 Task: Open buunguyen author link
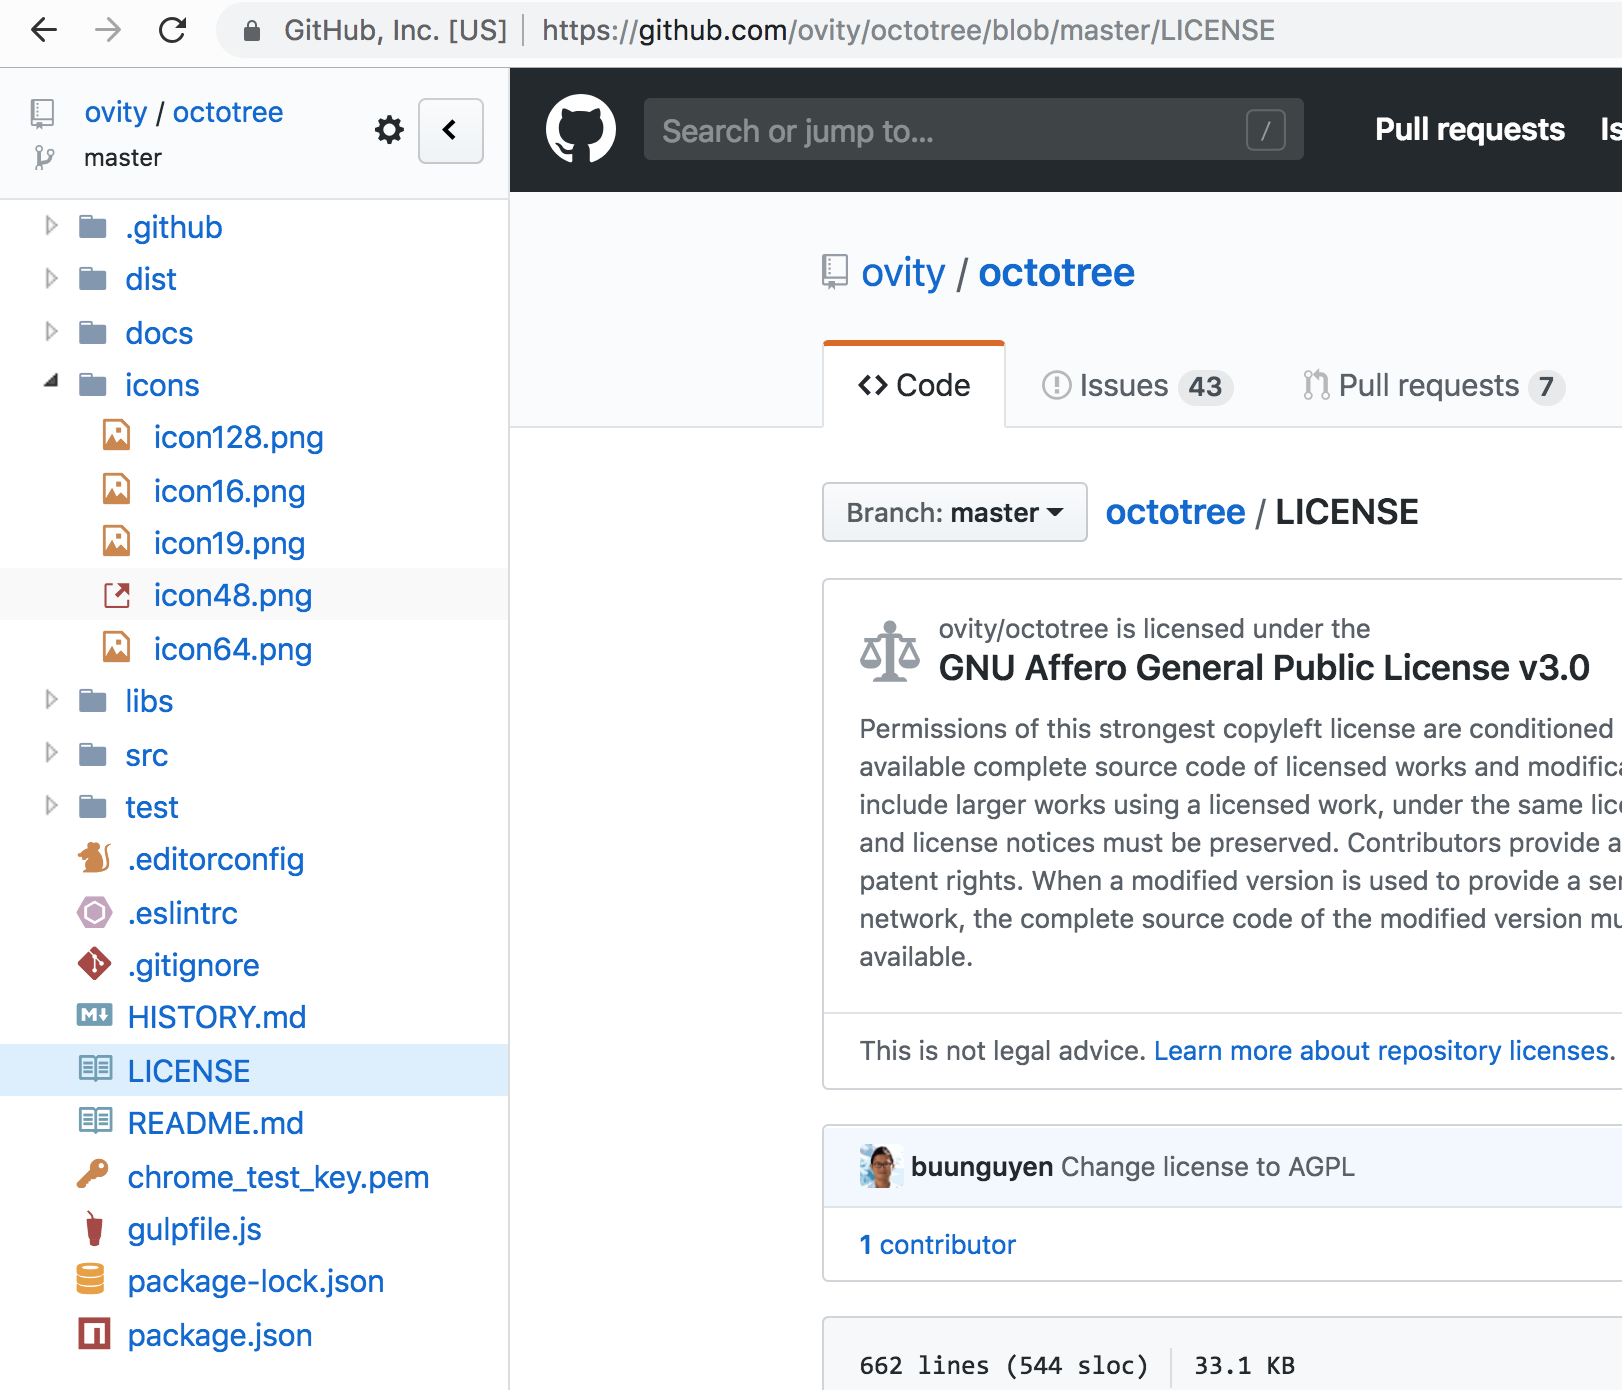tap(981, 1167)
